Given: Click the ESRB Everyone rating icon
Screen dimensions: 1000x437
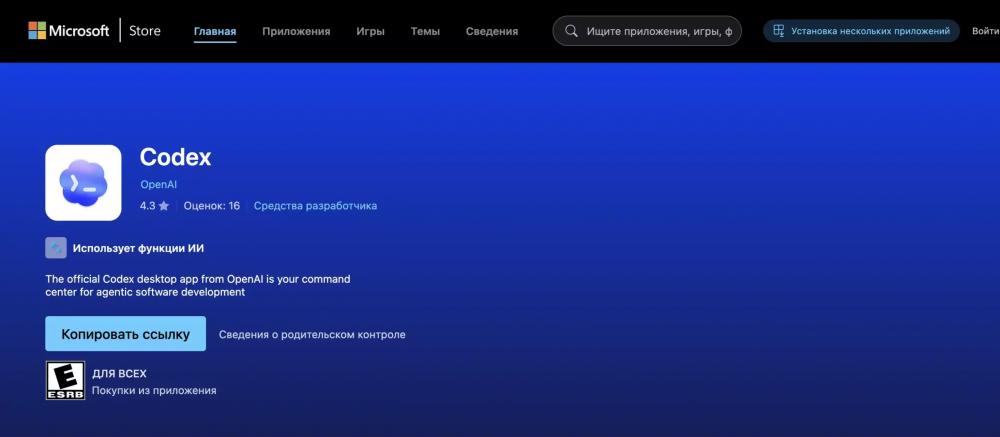Looking at the screenshot, I should click(65, 380).
